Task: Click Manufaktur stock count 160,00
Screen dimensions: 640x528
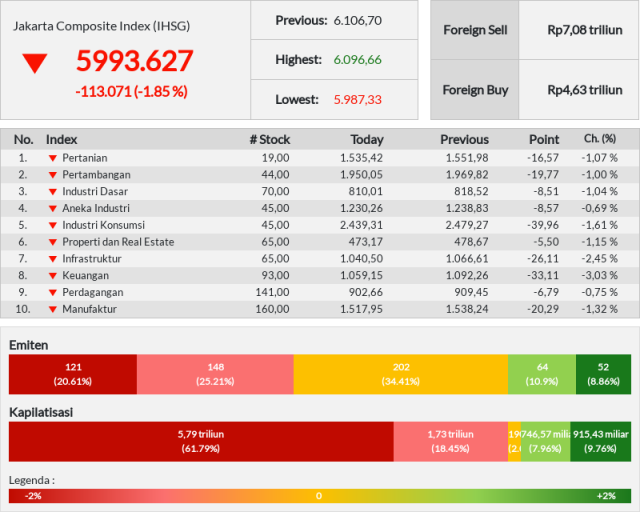Action: click(272, 309)
